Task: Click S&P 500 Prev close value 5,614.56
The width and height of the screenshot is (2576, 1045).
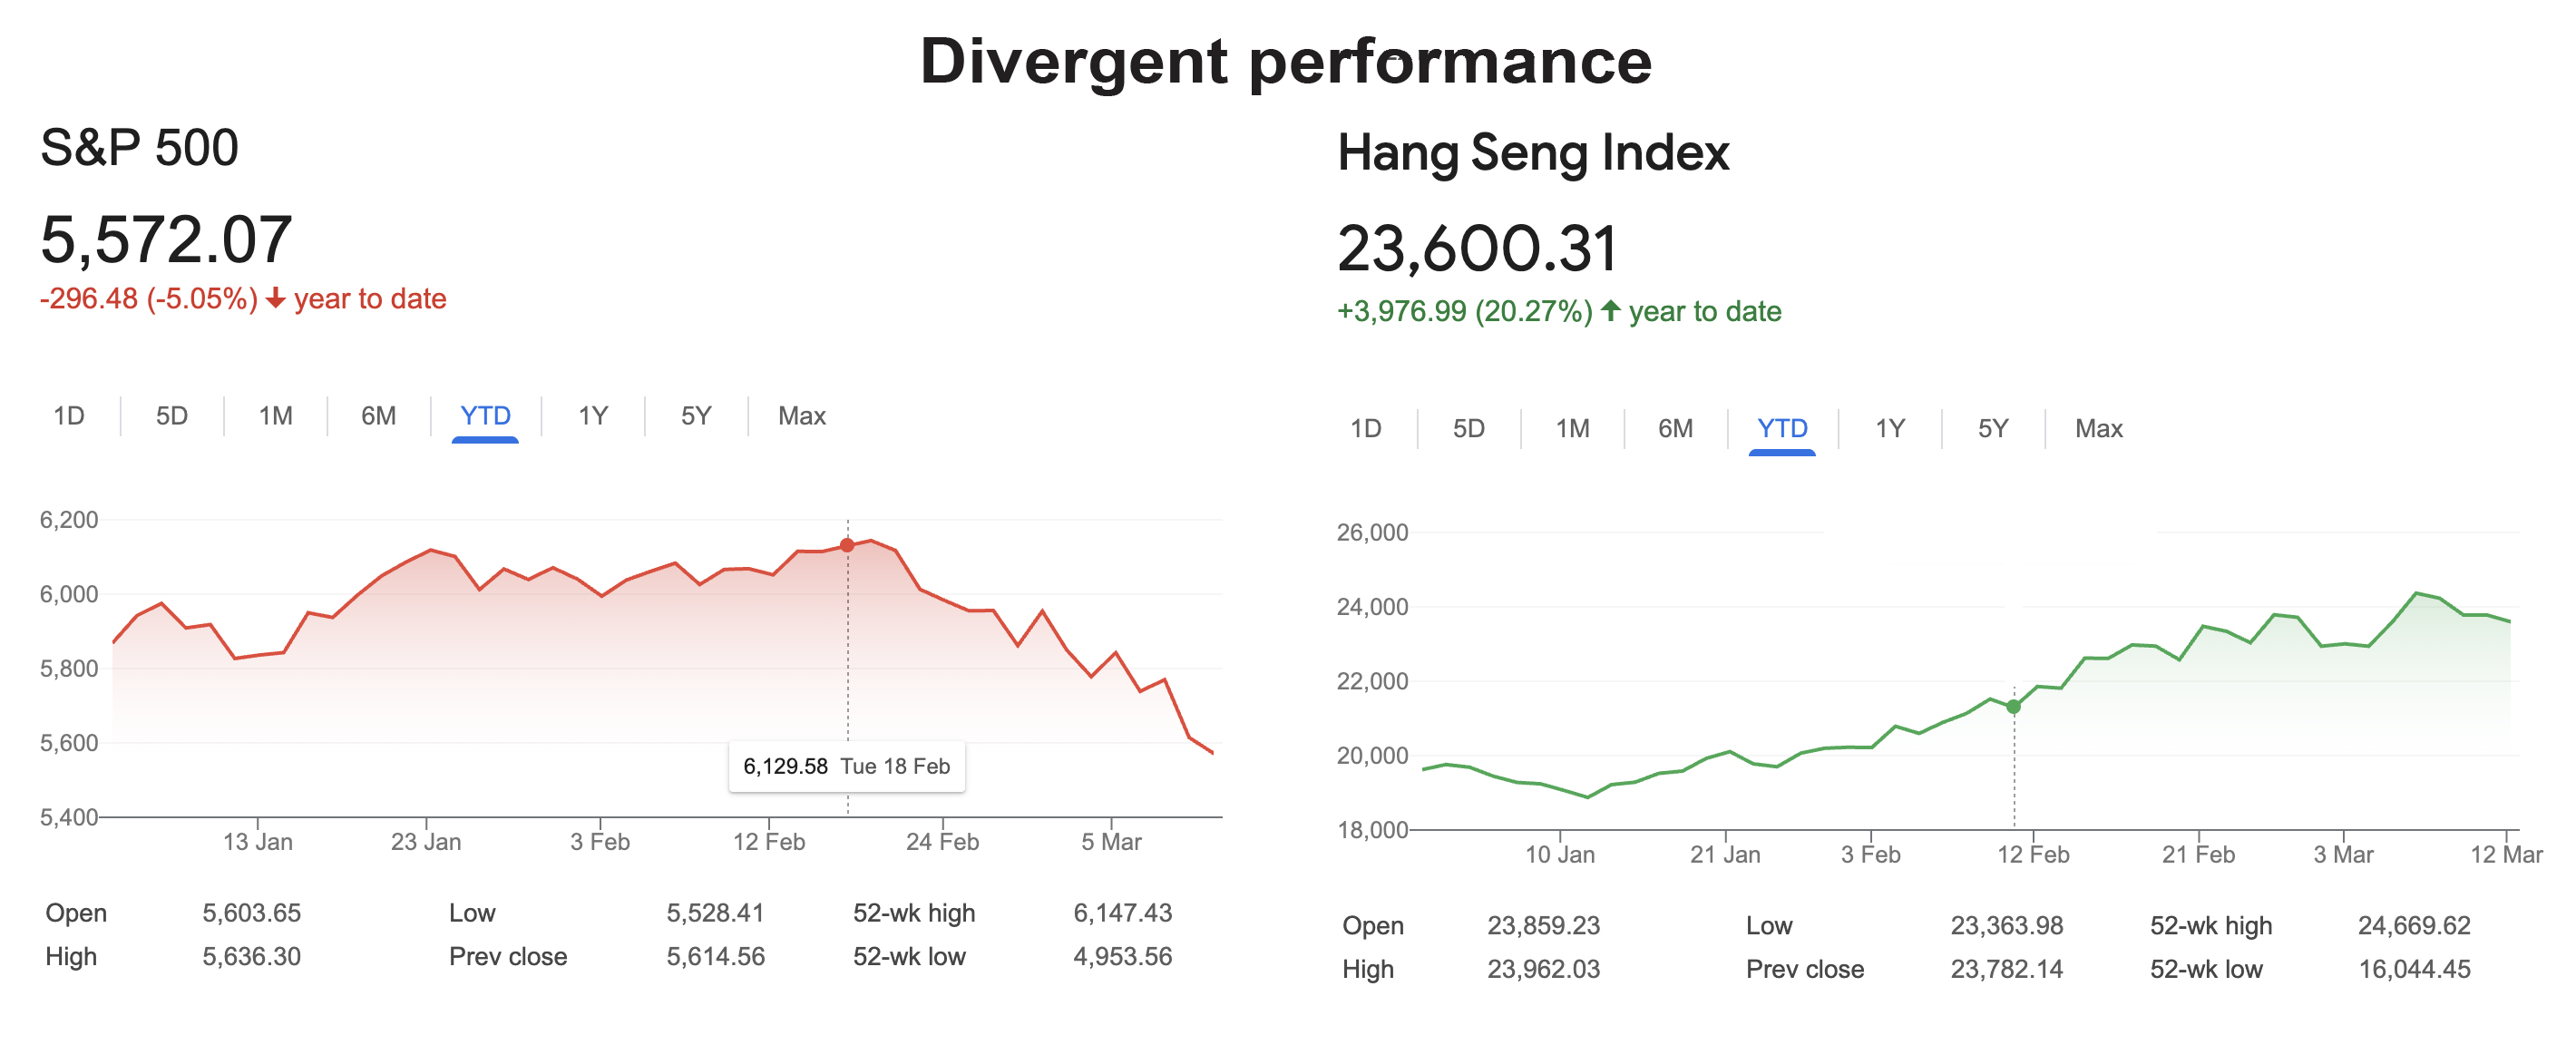Action: 716,957
